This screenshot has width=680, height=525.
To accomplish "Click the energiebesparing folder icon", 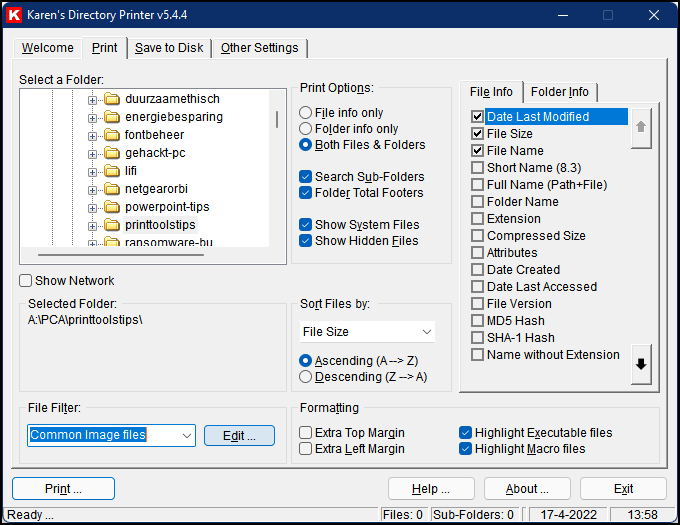I will pos(112,117).
